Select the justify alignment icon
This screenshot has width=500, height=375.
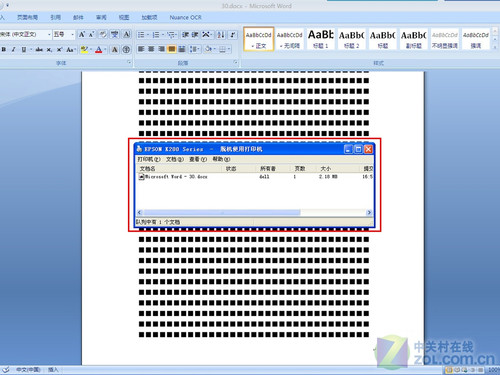click(172, 49)
